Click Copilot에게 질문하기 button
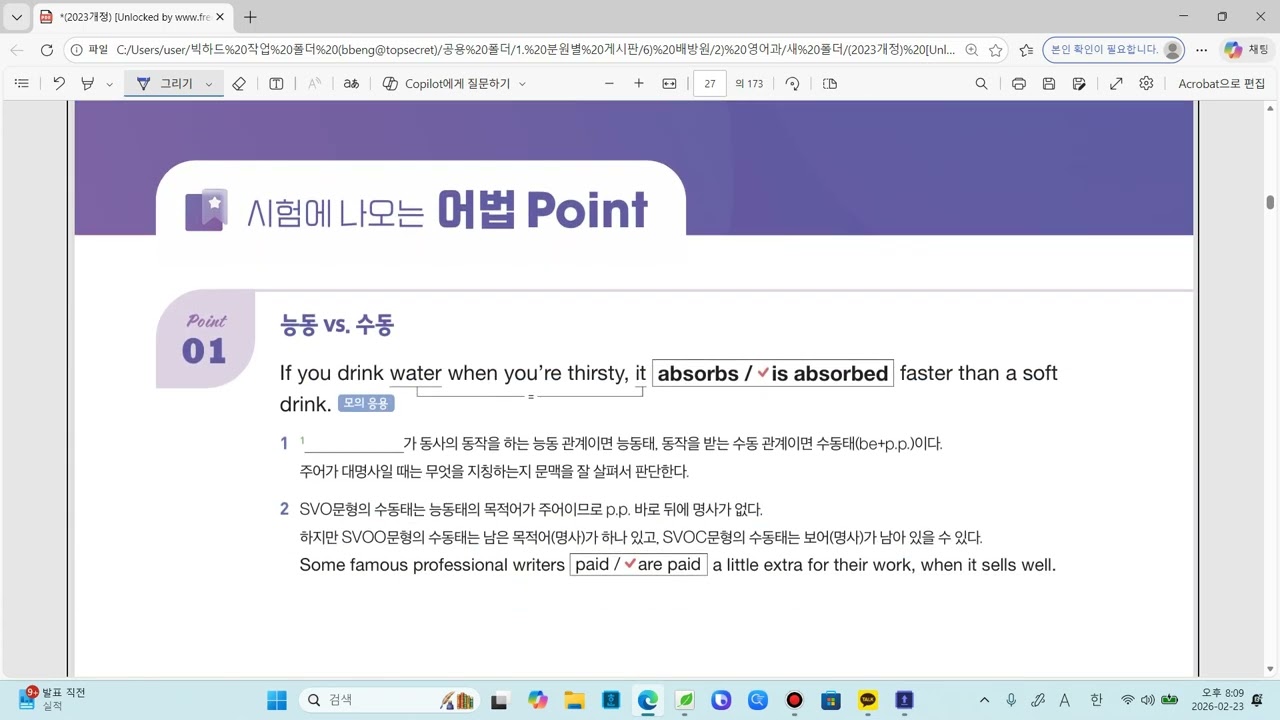This screenshot has height=720, width=1280. [x=446, y=84]
